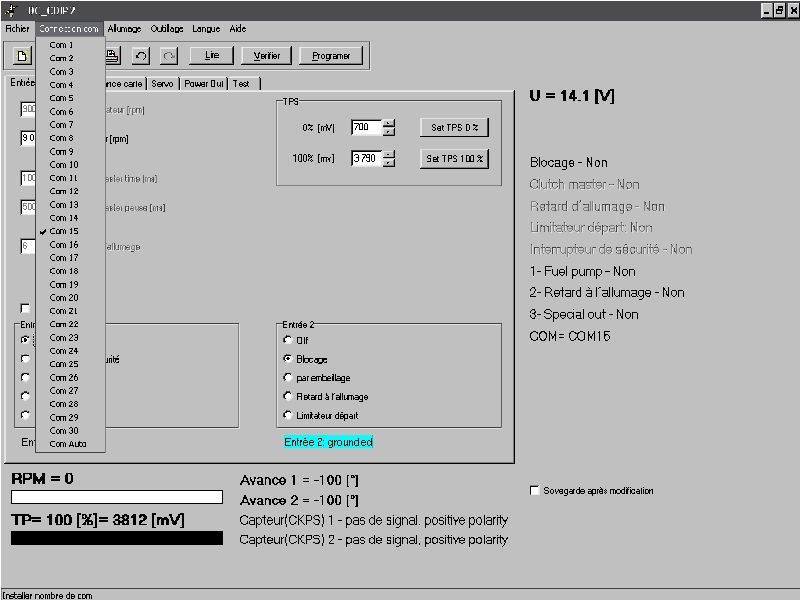Choose Limitateur départ radio option
The height and width of the screenshot is (600, 800).
pyautogui.click(x=288, y=415)
